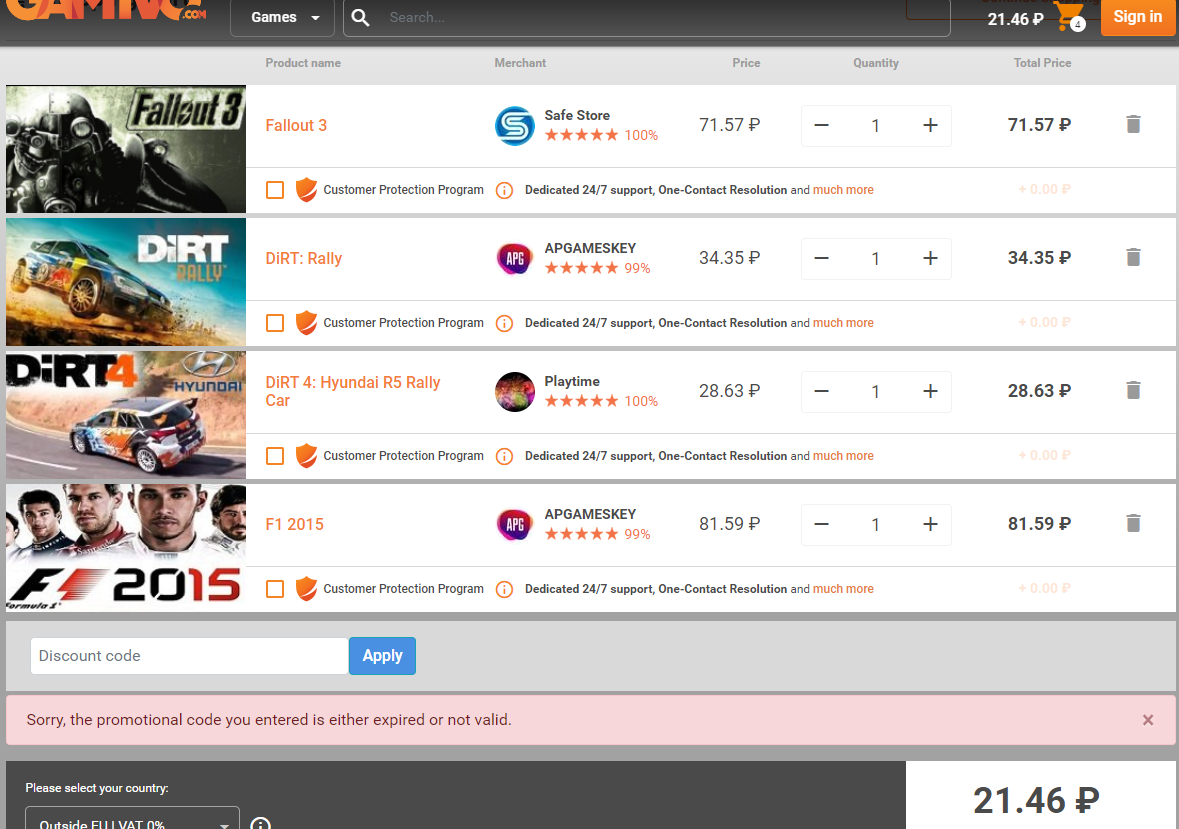Viewport: 1179px width, 829px height.
Task: Open the DiRT 4 Hyundai cover thumbnail
Action: (x=126, y=415)
